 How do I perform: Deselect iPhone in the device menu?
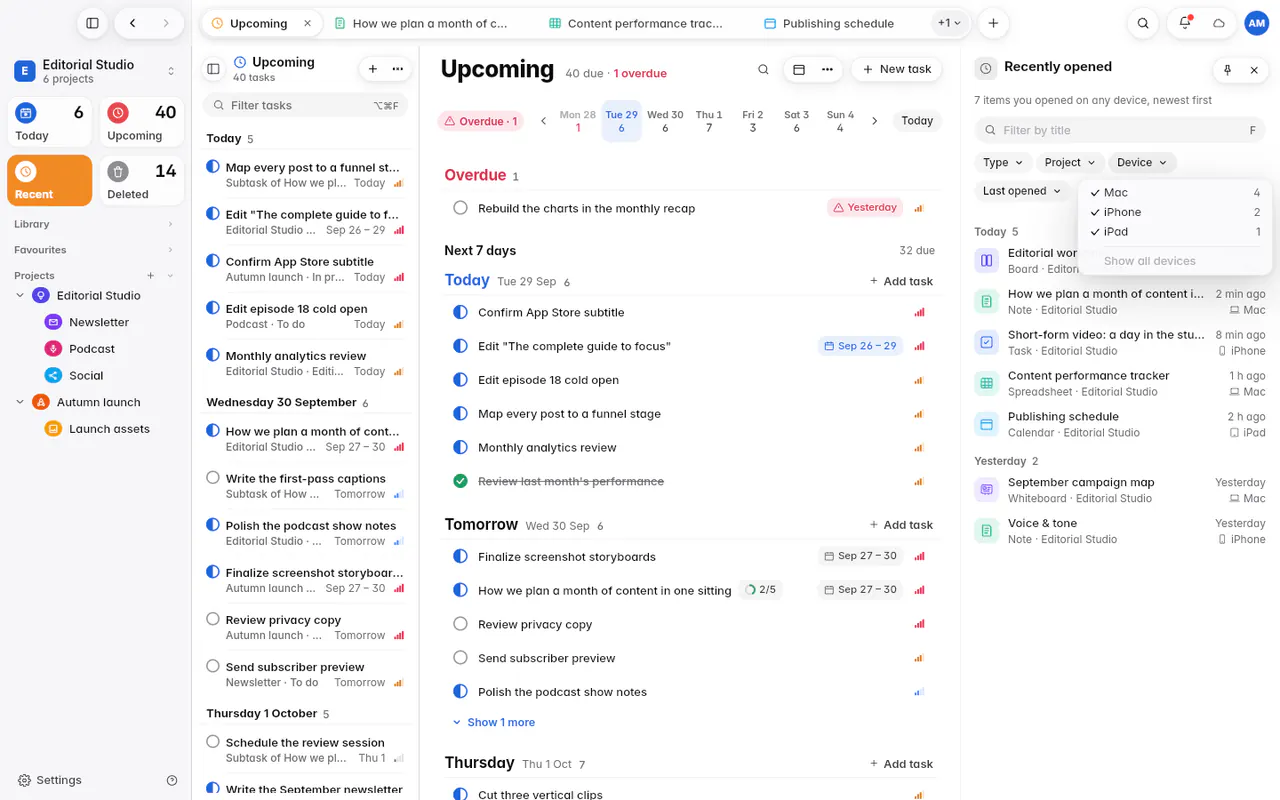1175,212
